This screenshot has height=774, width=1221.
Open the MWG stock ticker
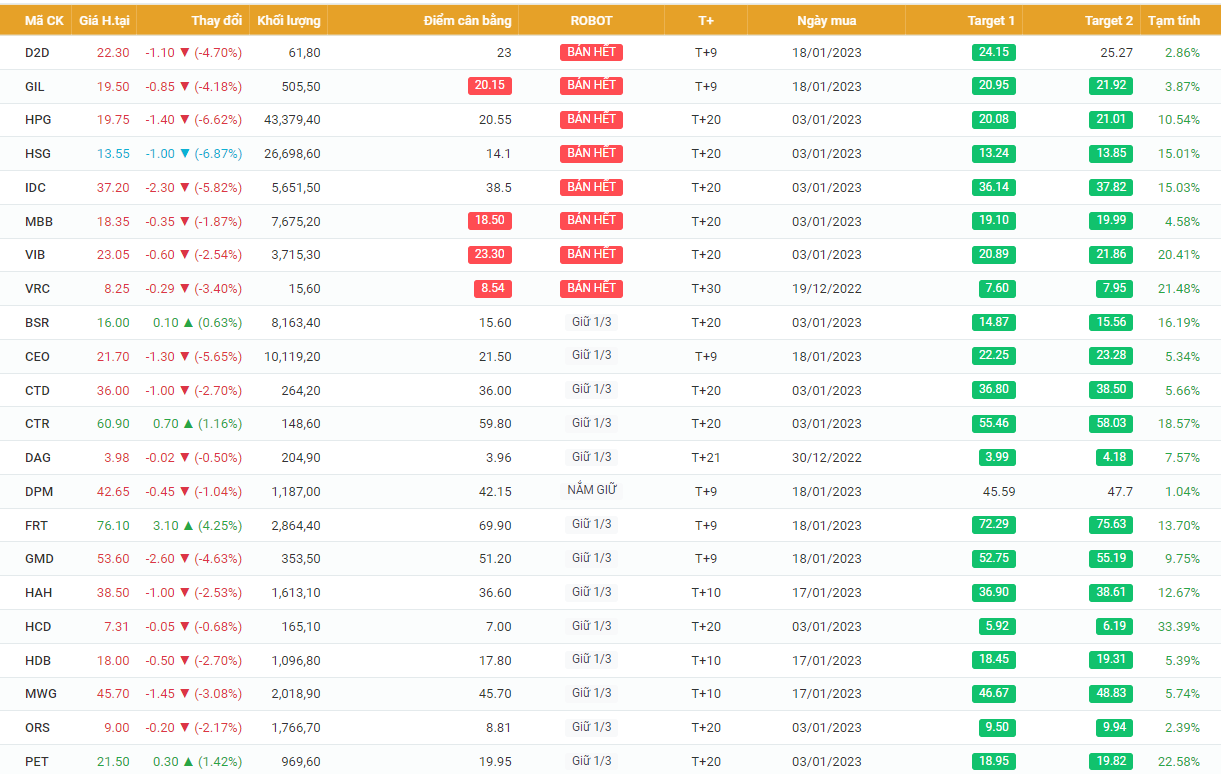40,694
